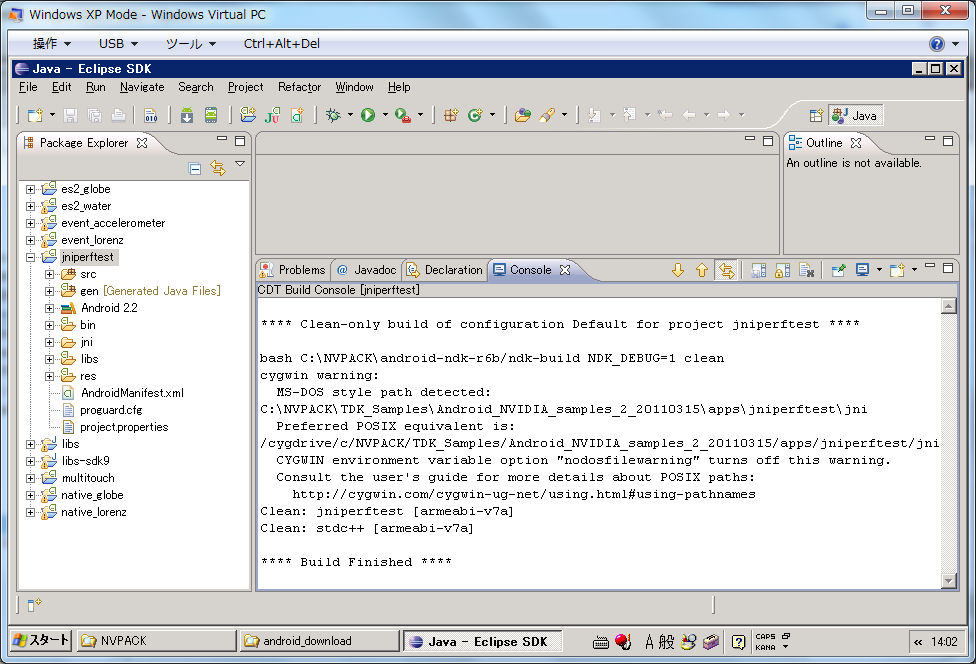Select proguard.cfg file
976x664 pixels.
coord(111,410)
